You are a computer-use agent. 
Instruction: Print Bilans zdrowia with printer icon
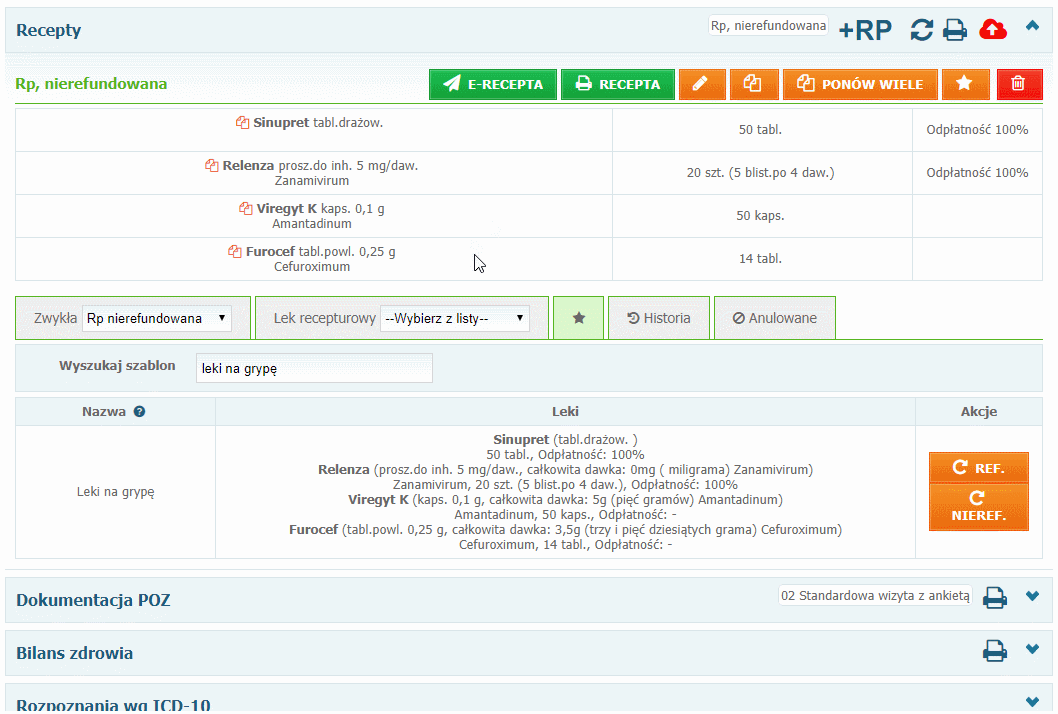(x=995, y=651)
